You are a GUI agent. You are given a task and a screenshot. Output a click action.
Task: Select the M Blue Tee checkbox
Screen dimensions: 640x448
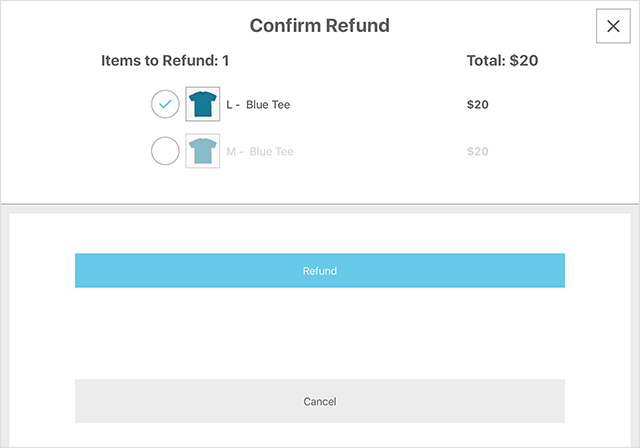tap(165, 152)
